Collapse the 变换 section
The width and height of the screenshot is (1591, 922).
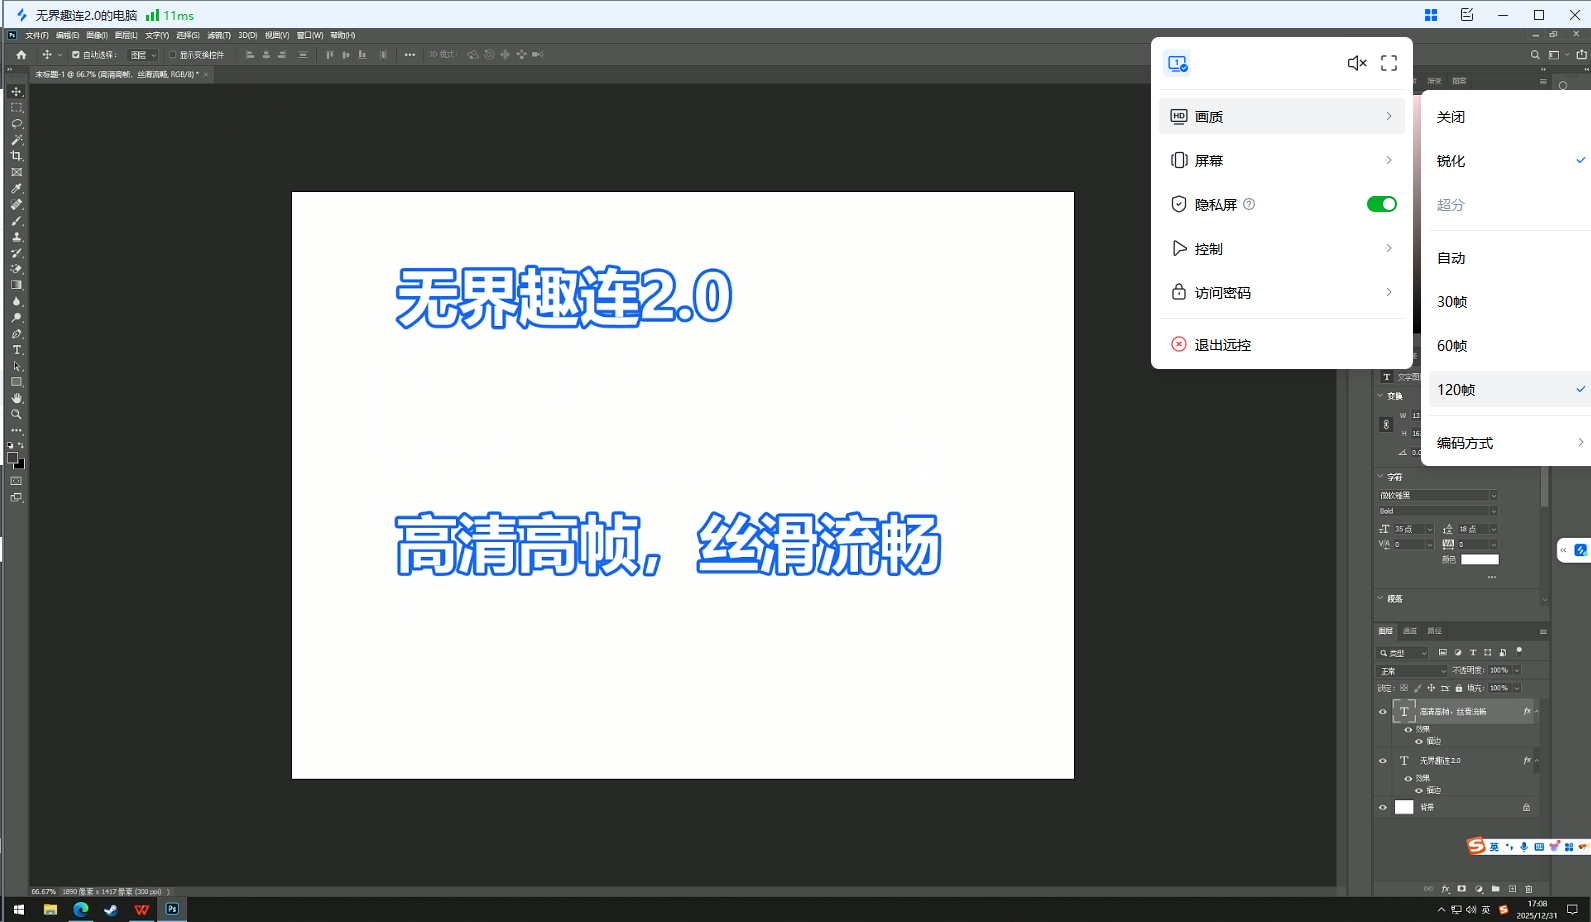[1381, 396]
